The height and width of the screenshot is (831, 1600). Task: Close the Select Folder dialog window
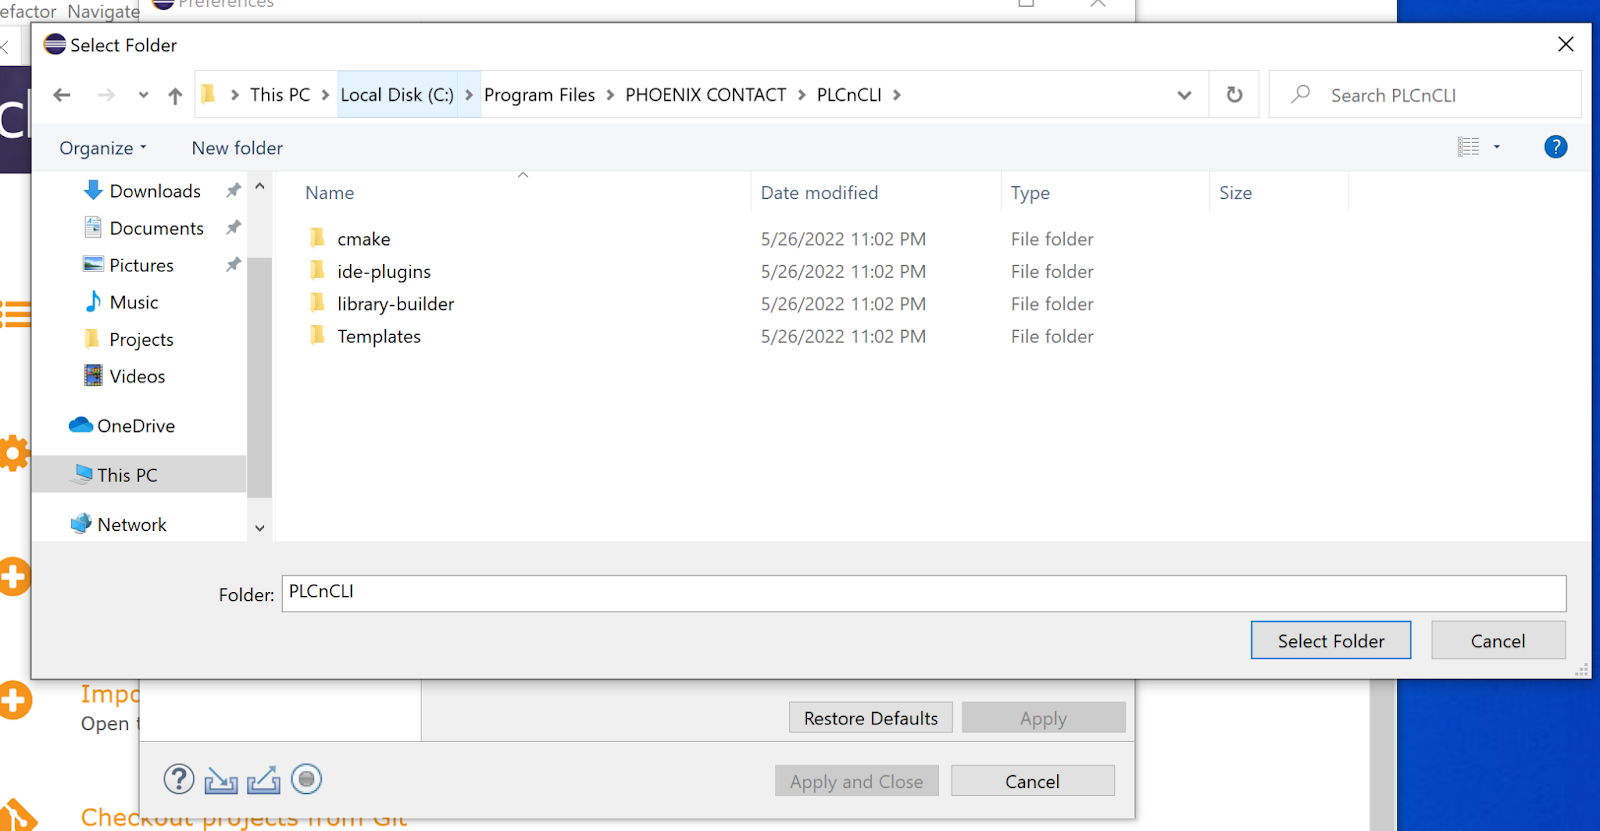[x=1566, y=44]
